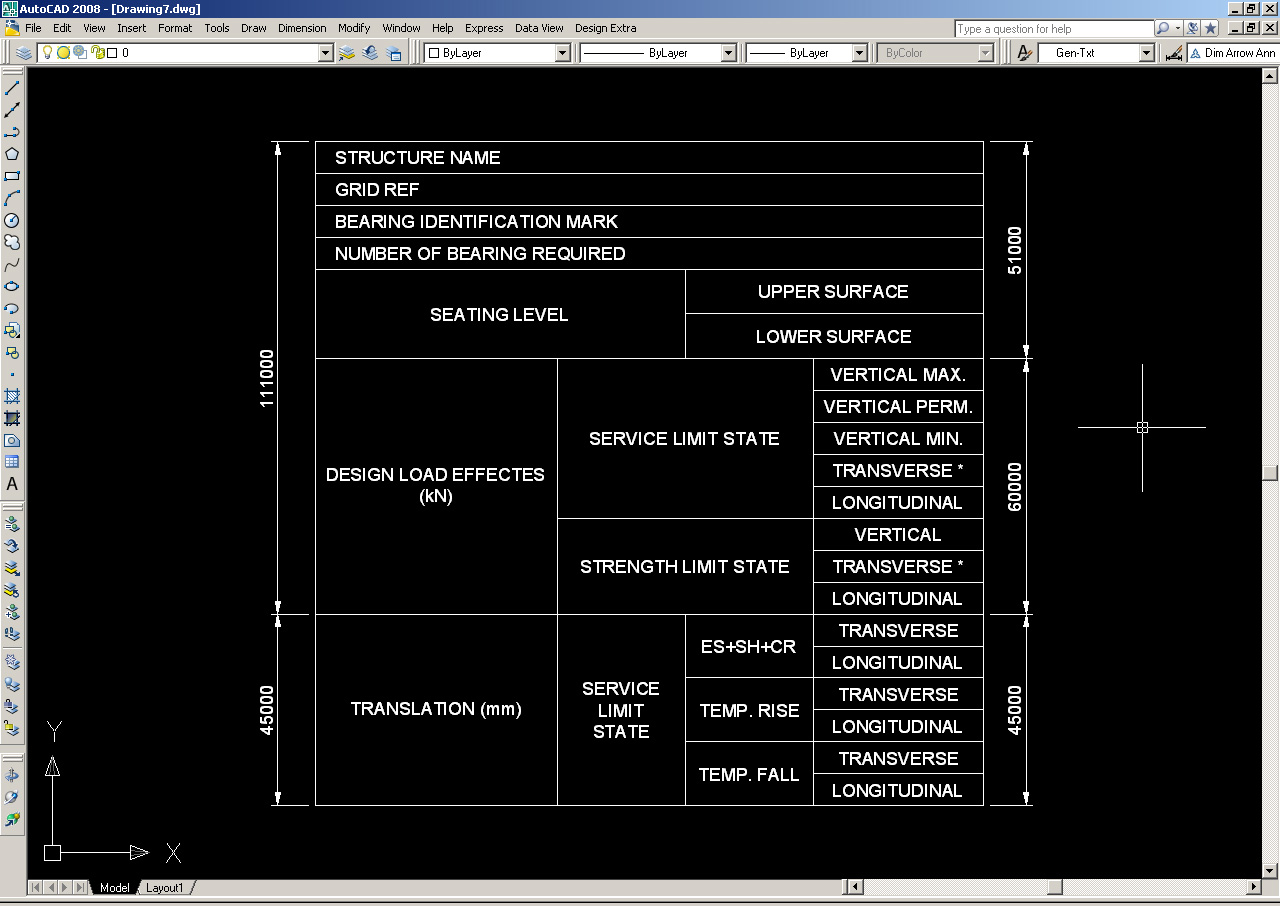
Task: Expand the ByLayer linetype dropdown
Action: pyautogui.click(x=726, y=53)
